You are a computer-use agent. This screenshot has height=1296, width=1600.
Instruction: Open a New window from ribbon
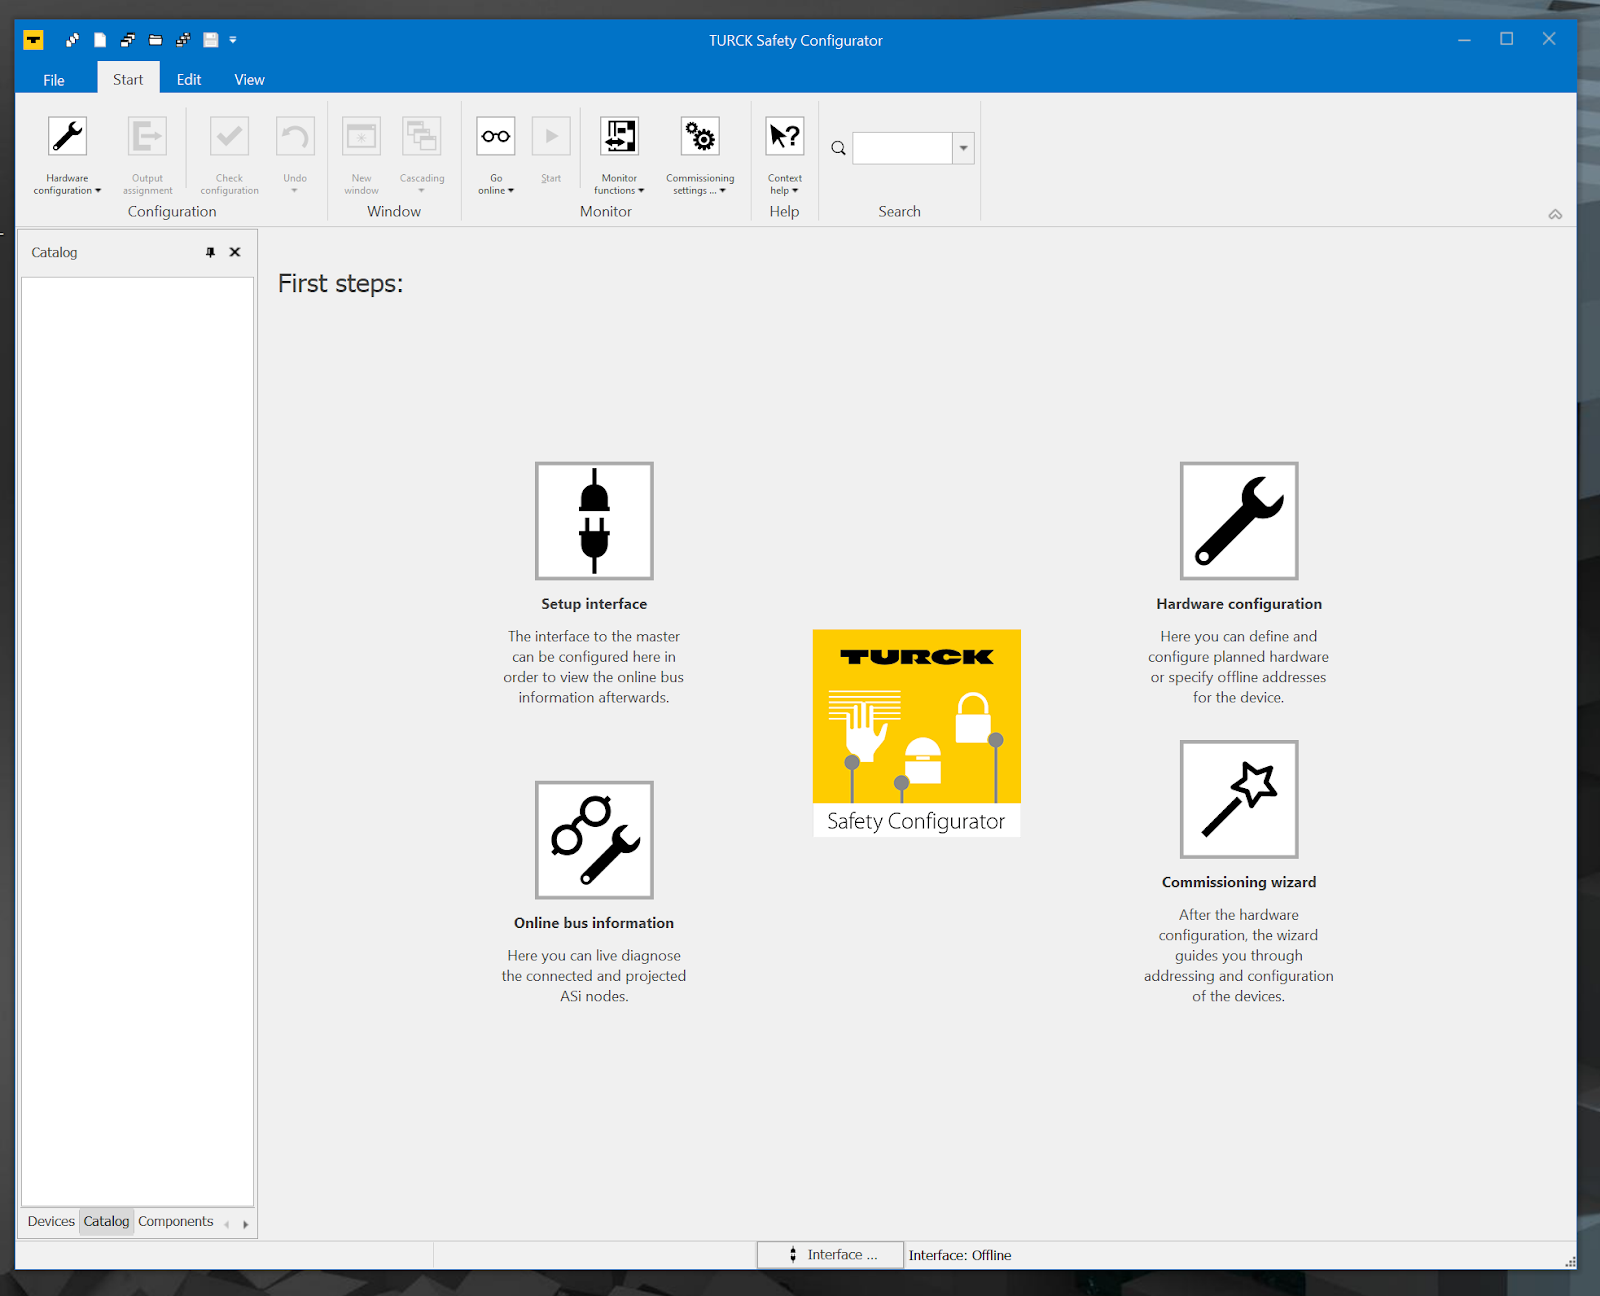361,137
